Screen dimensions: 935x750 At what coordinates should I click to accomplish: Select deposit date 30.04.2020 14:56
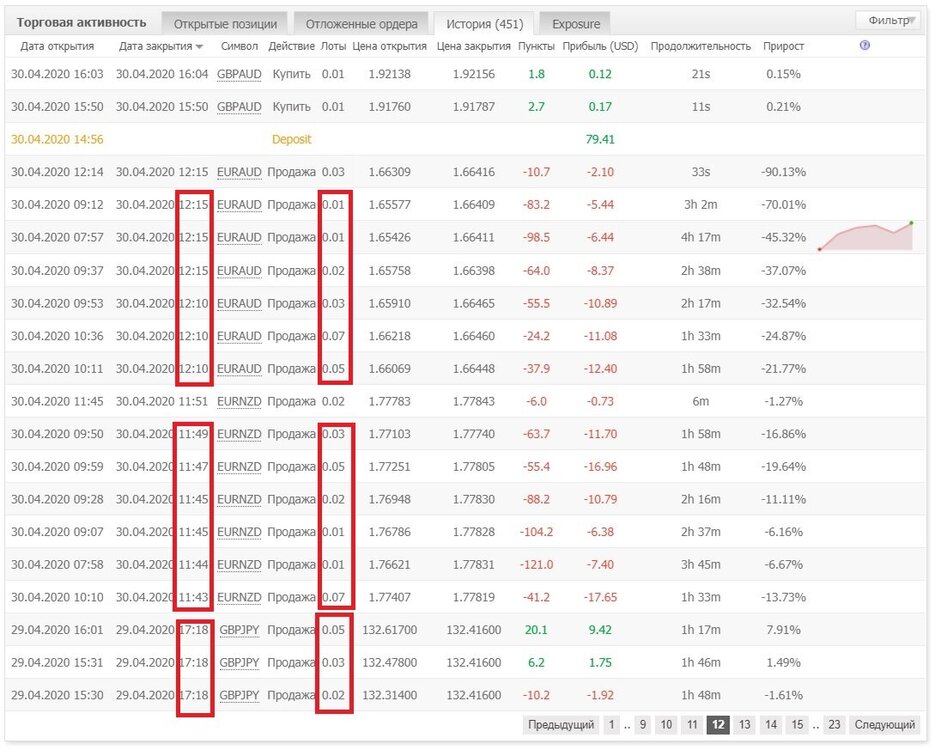pos(57,140)
